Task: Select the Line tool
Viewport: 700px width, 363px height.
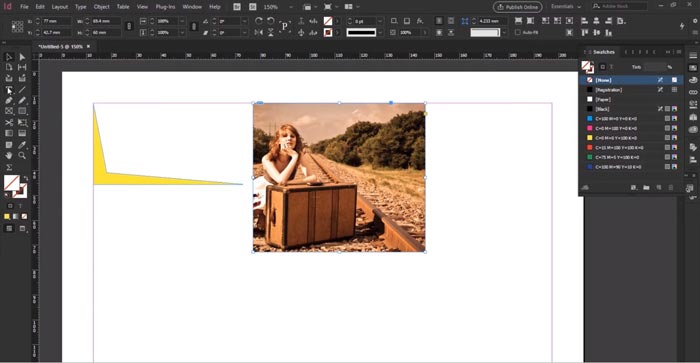Action: (x=22, y=90)
